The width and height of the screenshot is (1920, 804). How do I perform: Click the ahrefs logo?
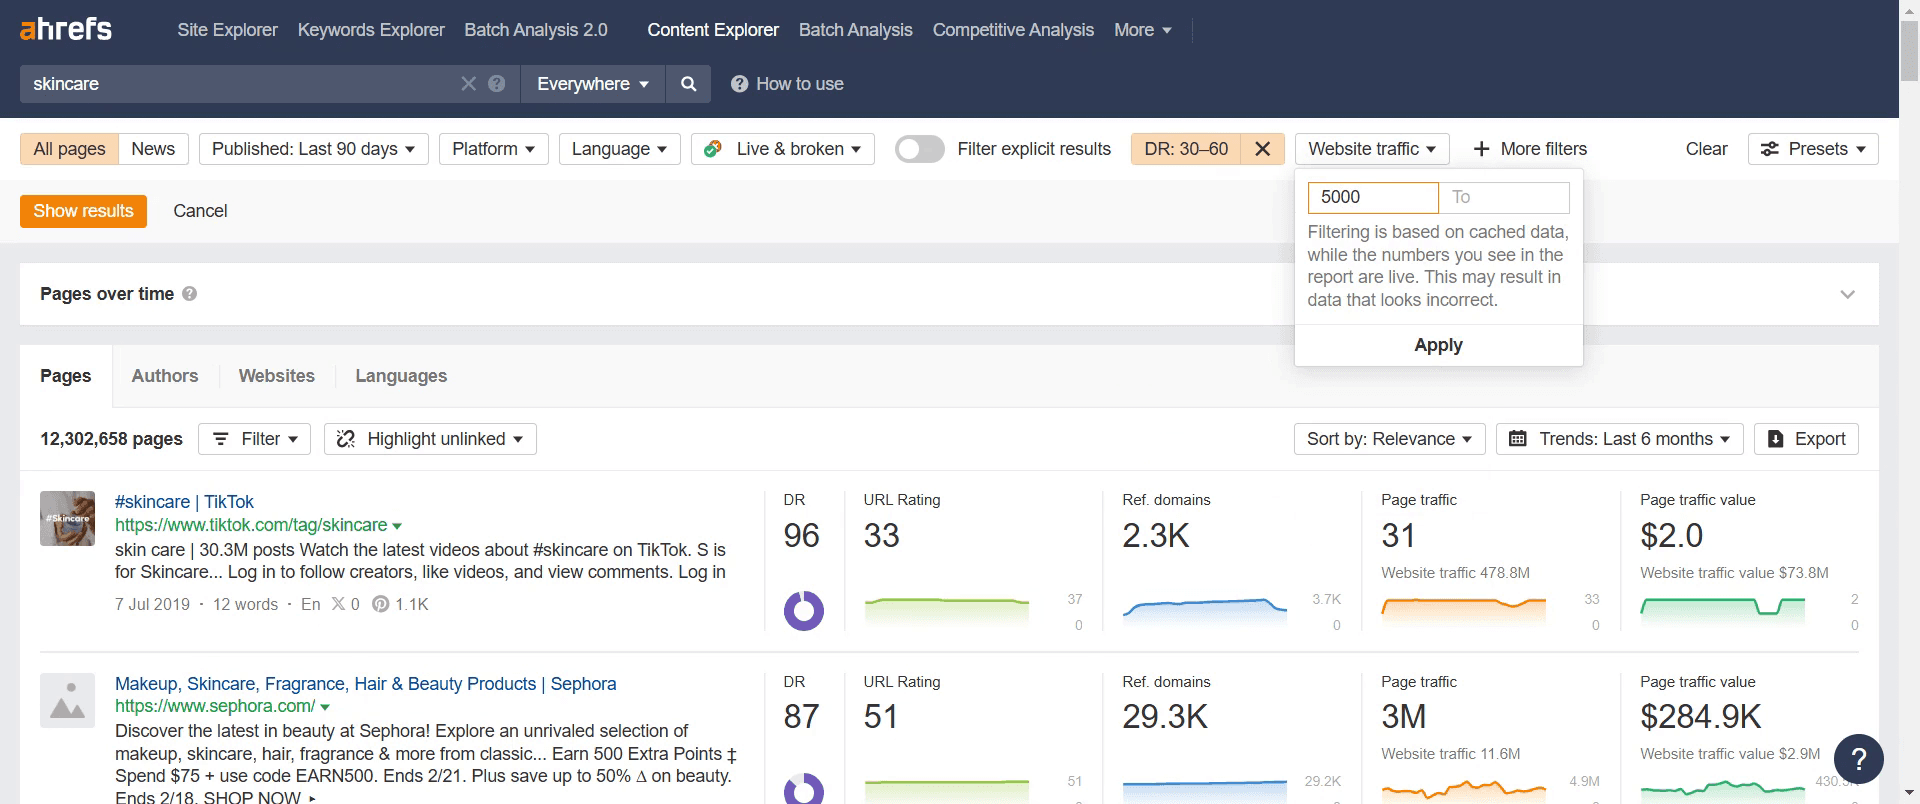(66, 29)
